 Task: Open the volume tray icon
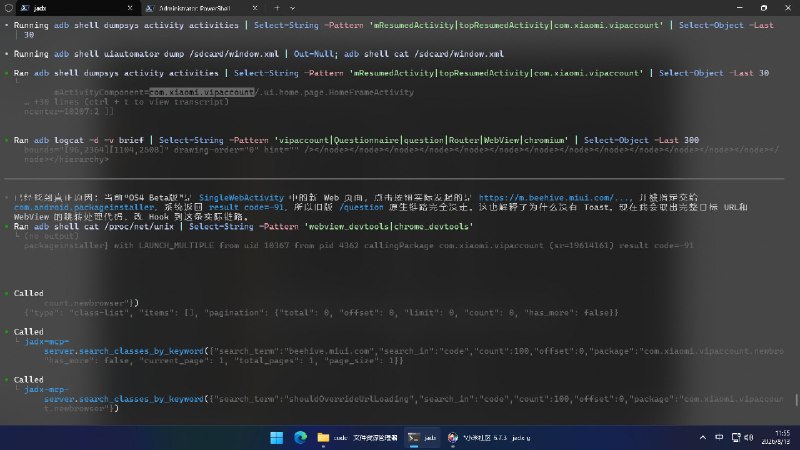coord(749,438)
